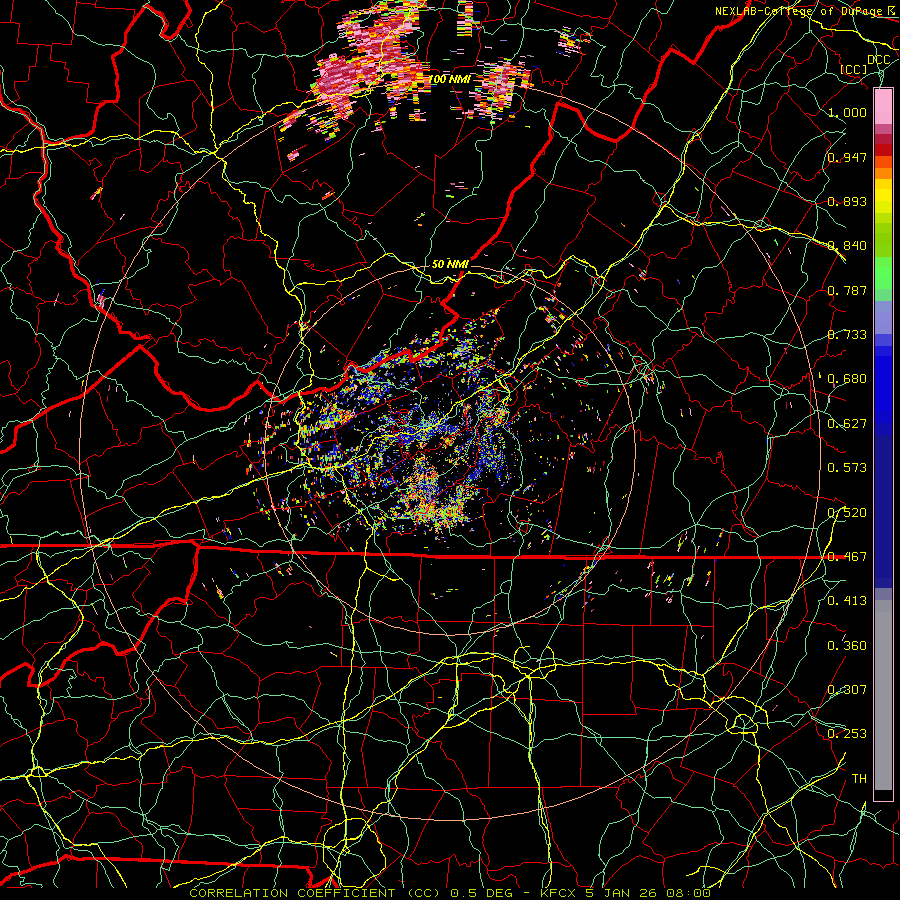Click the 0.947 scale value
Viewport: 900px width, 900px height.
click(x=847, y=157)
